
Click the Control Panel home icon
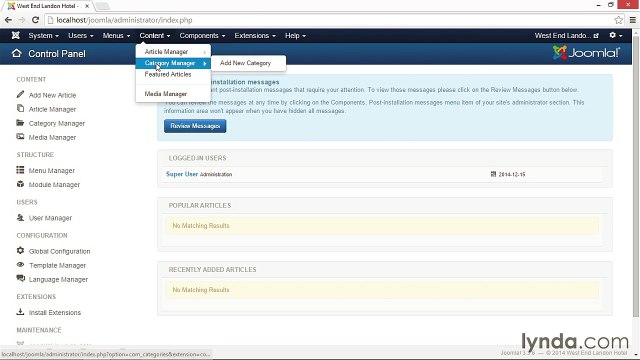coord(16,53)
